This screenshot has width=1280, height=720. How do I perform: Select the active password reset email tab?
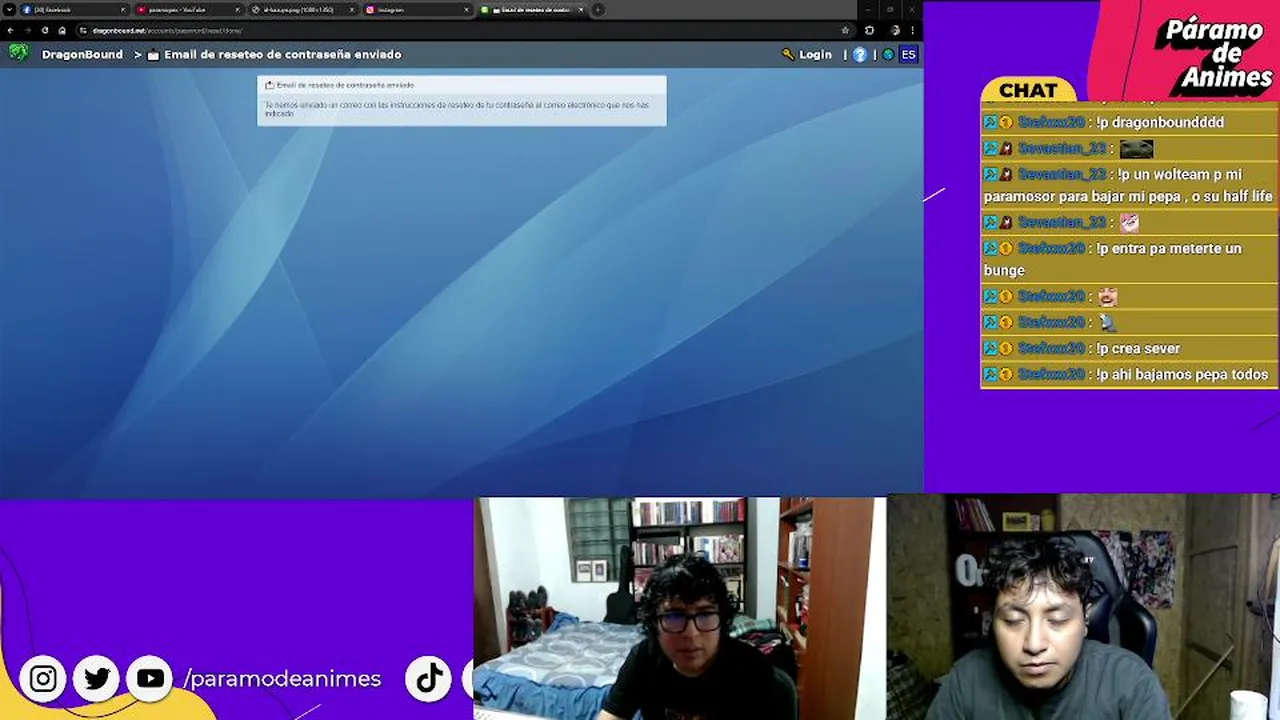click(531, 10)
